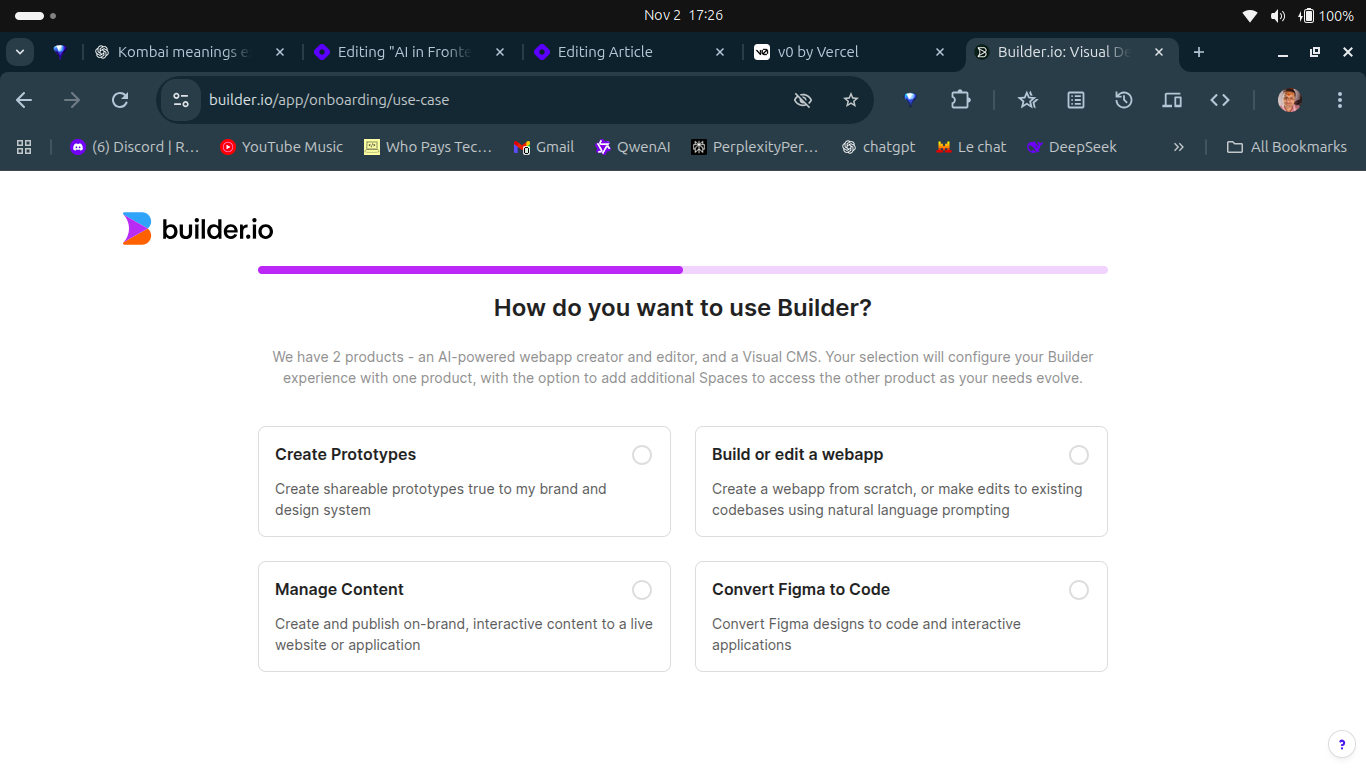Open the Gmail bookmark
1366x768 pixels.
[x=544, y=147]
